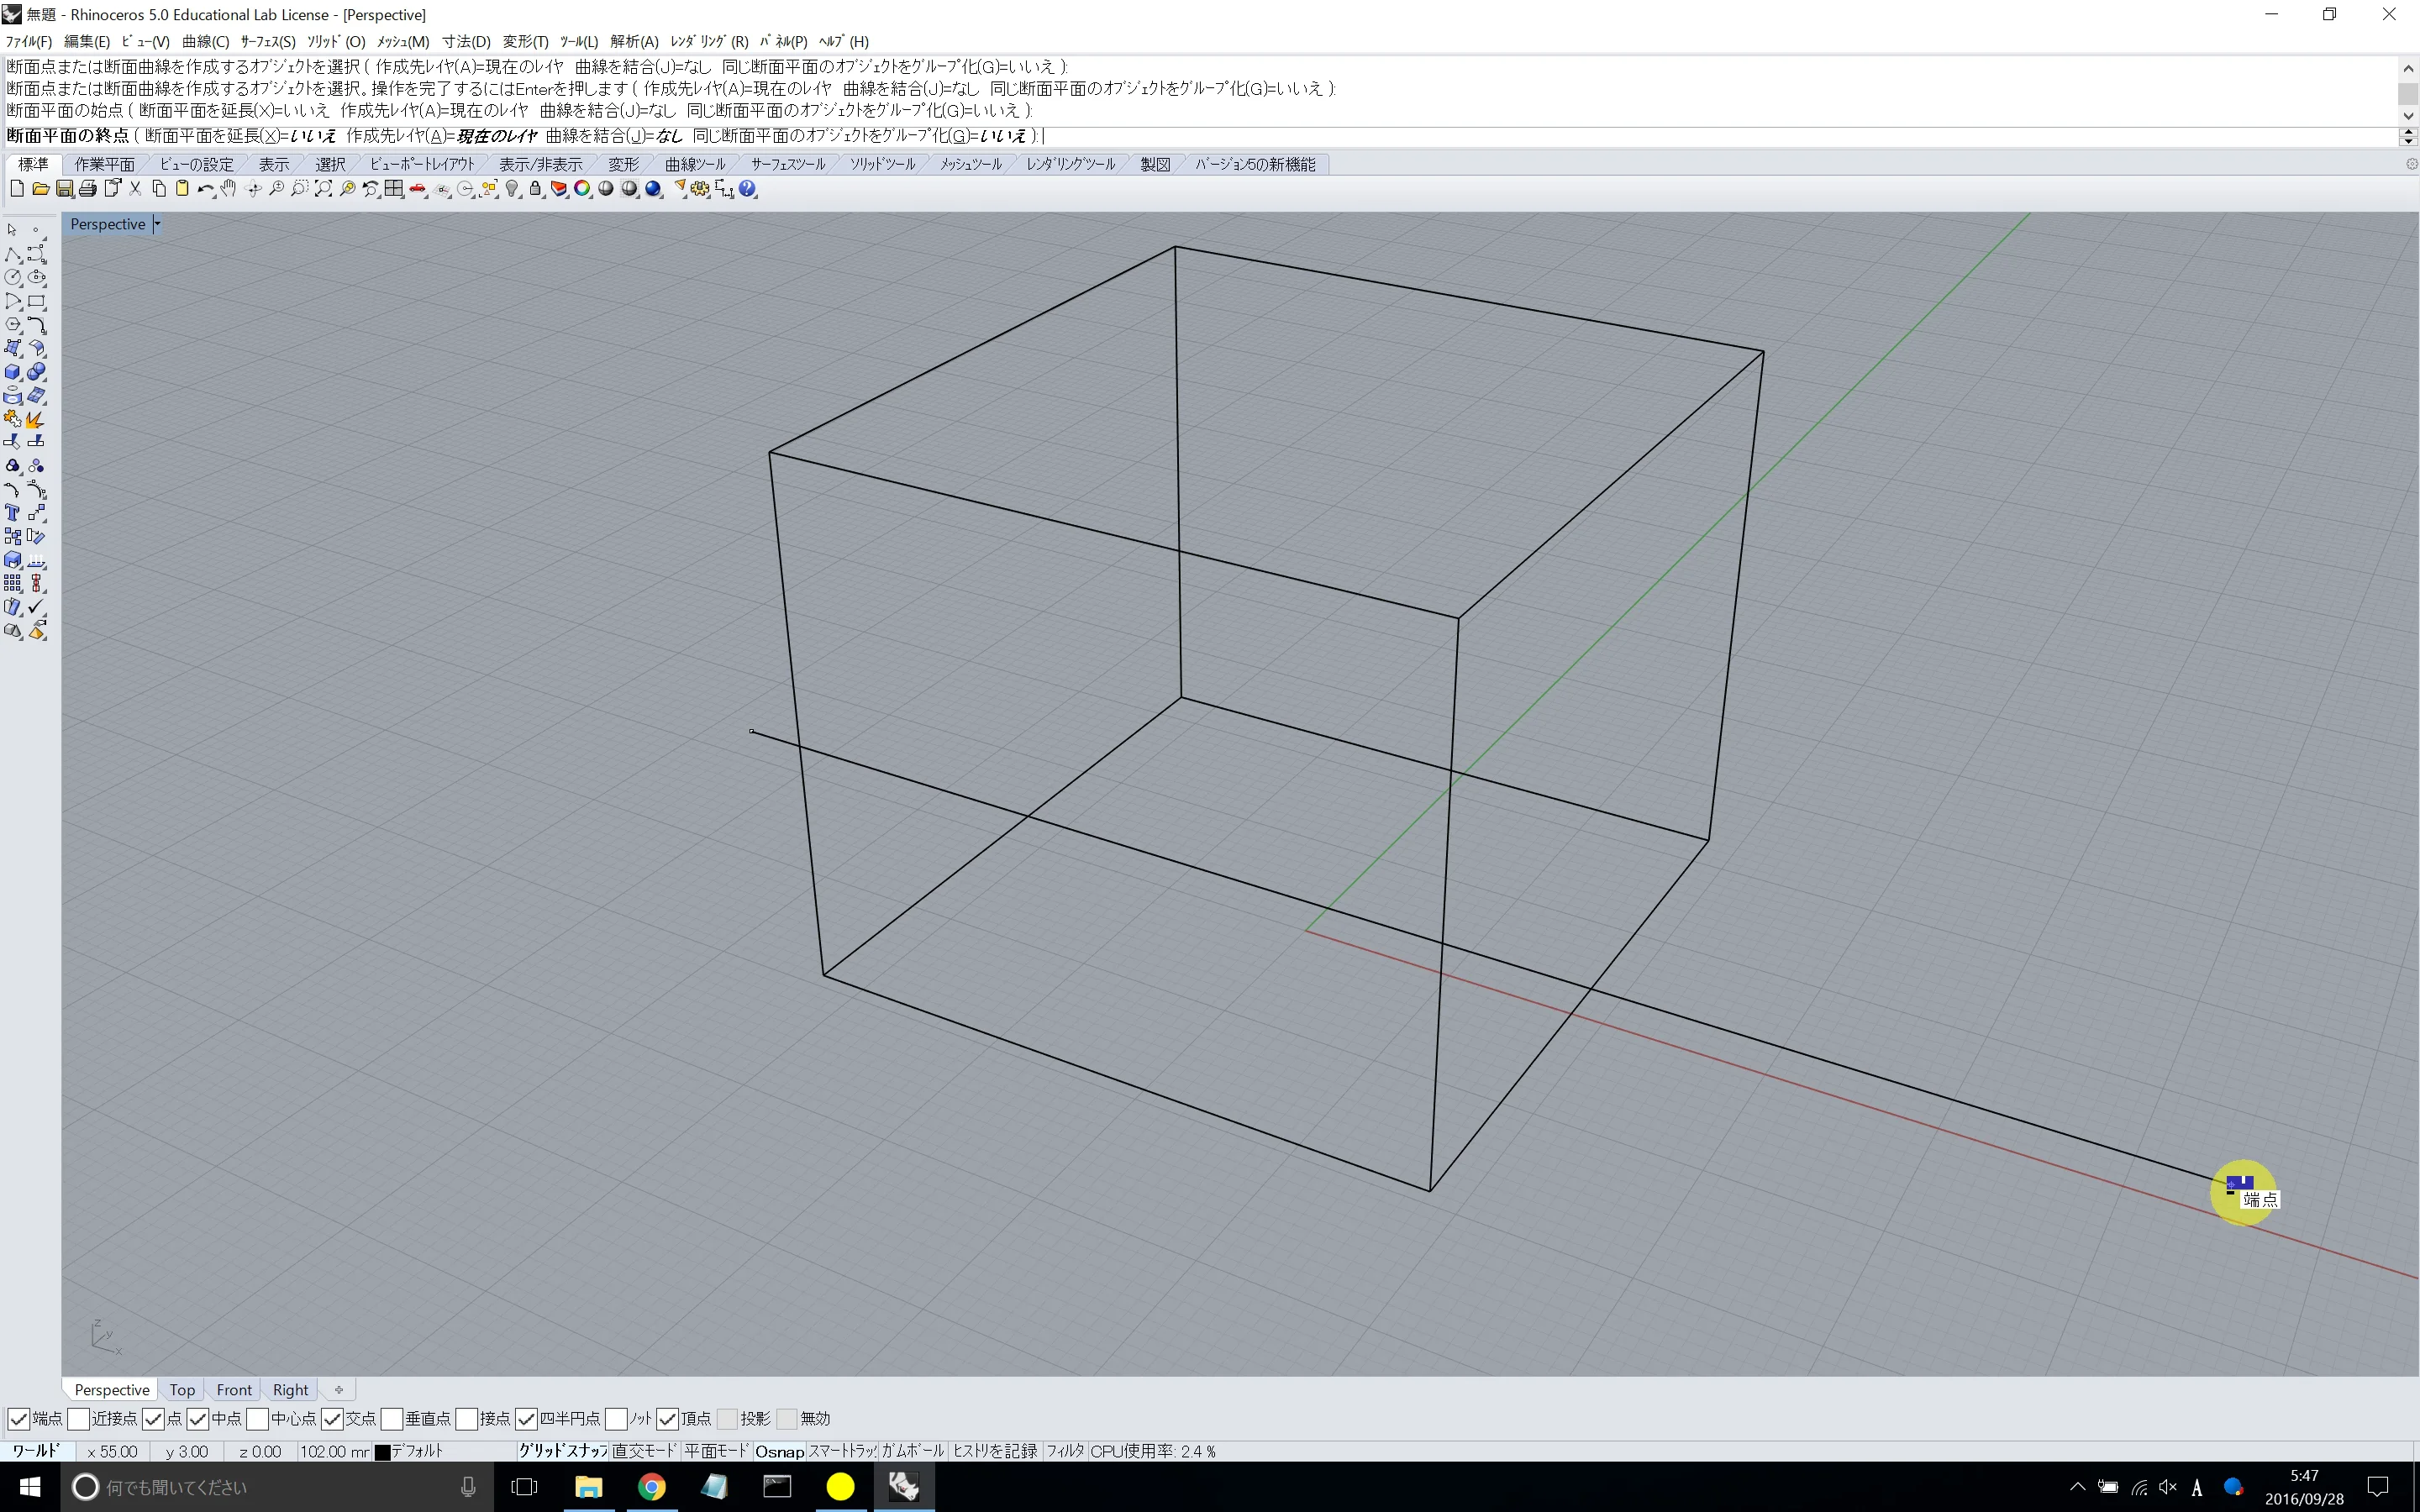Screen dimensions: 2420x1512
Task: Click the Undo arrow icon
Action: click(205, 189)
